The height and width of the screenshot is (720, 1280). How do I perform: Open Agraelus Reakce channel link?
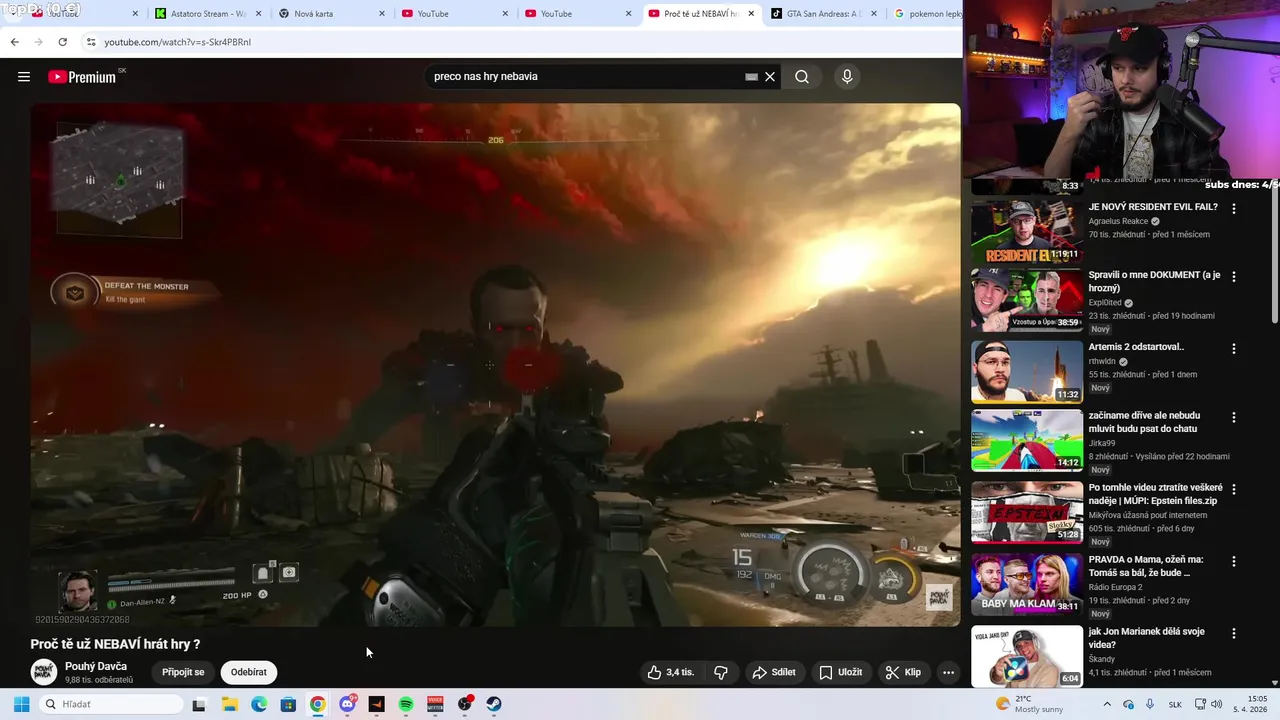click(x=1118, y=221)
